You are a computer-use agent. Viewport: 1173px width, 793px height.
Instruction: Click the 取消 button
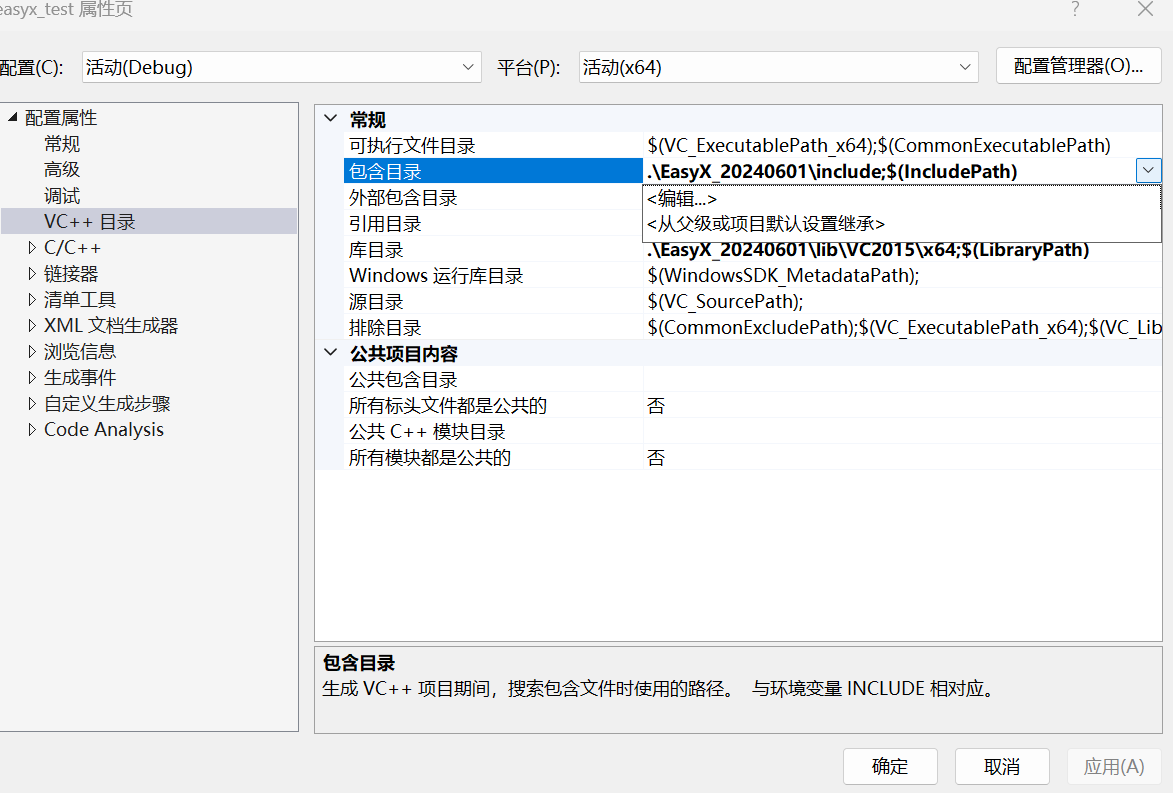(x=1002, y=767)
